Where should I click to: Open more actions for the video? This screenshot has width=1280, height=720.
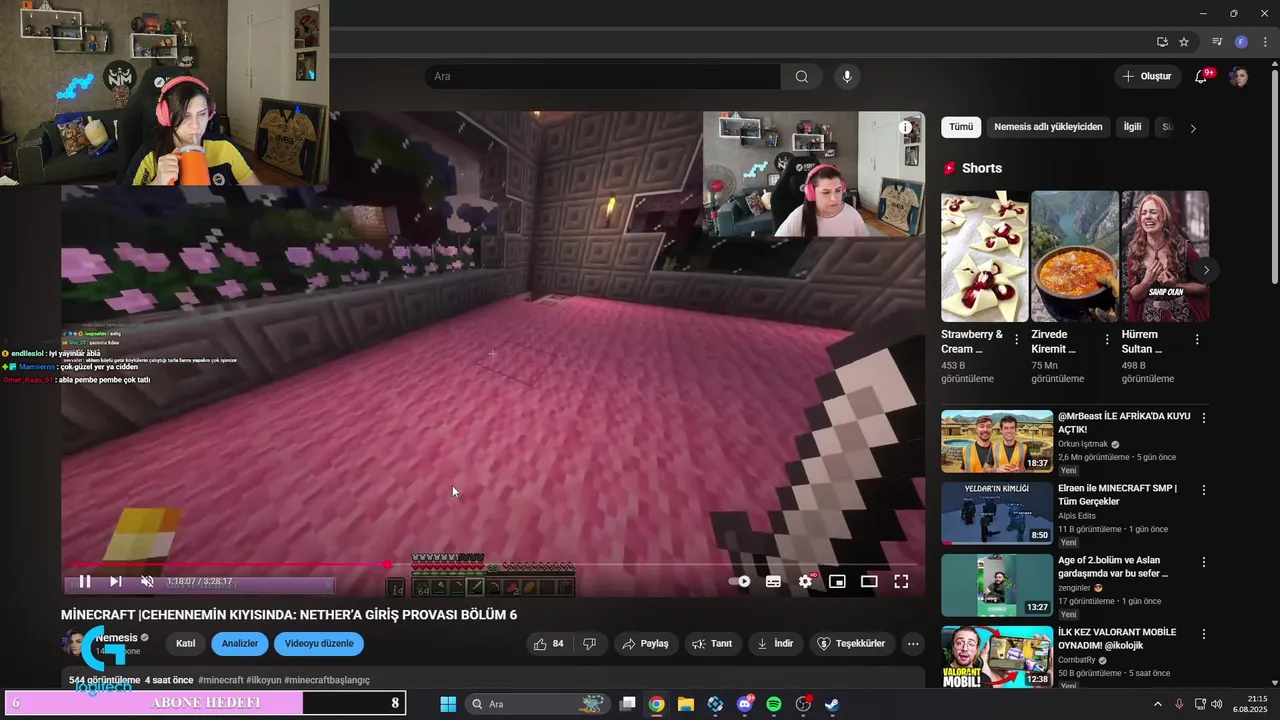913,644
